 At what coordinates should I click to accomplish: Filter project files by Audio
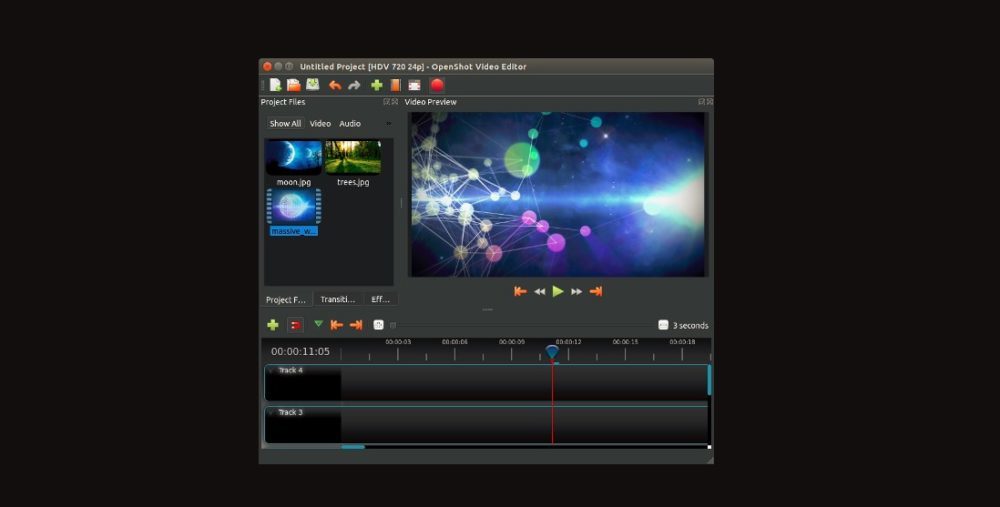[x=350, y=124]
